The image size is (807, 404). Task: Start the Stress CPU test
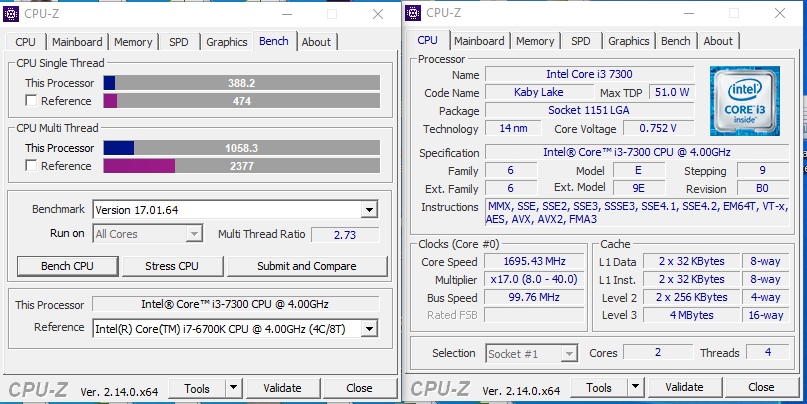click(x=172, y=266)
